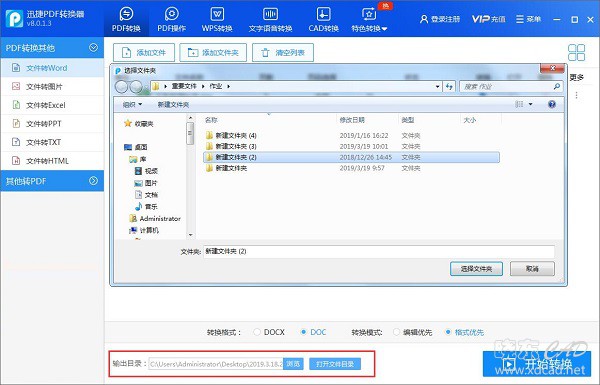
Task: Expand 特色转换 dropdown tab
Action: [369, 19]
